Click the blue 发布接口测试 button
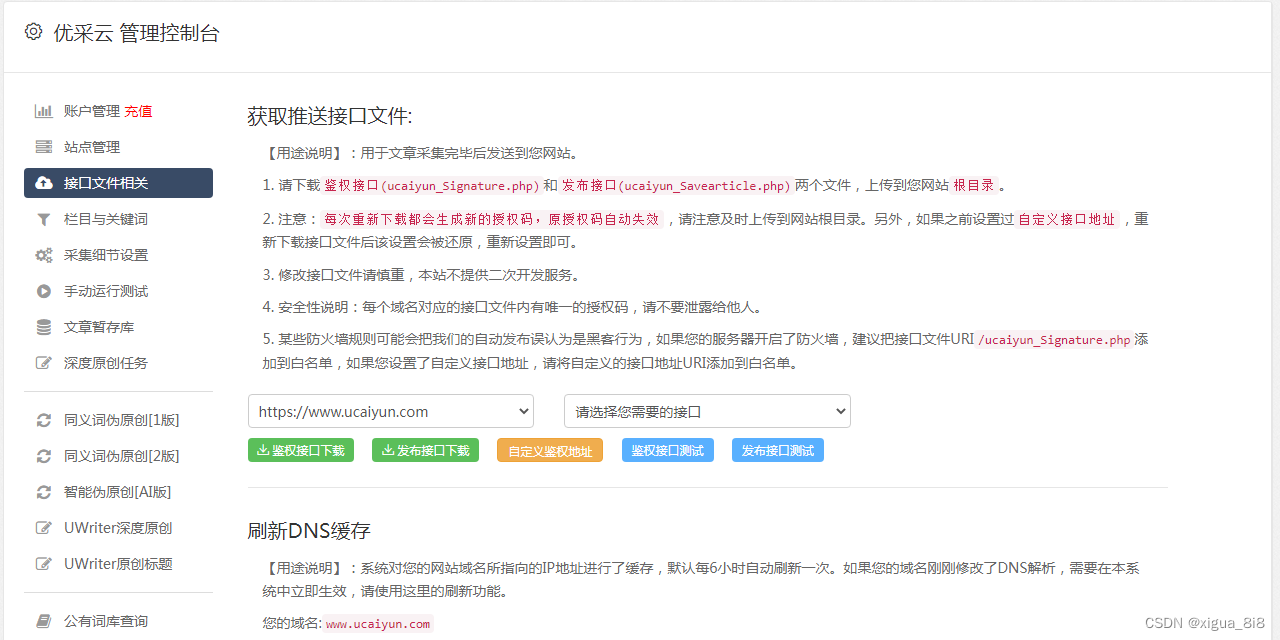Screen dimensions: 1280x640 [777, 450]
